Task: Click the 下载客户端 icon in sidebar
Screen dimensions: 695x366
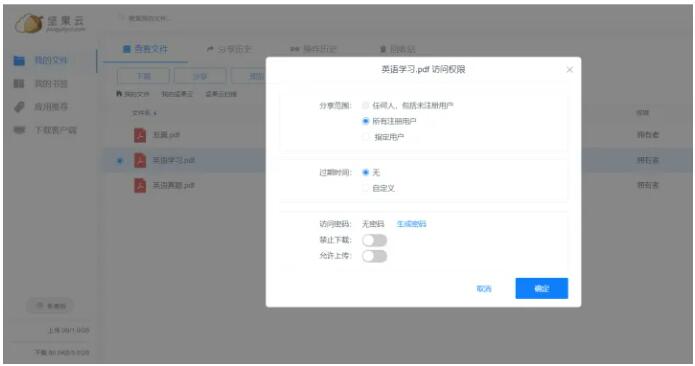Action: (19, 130)
